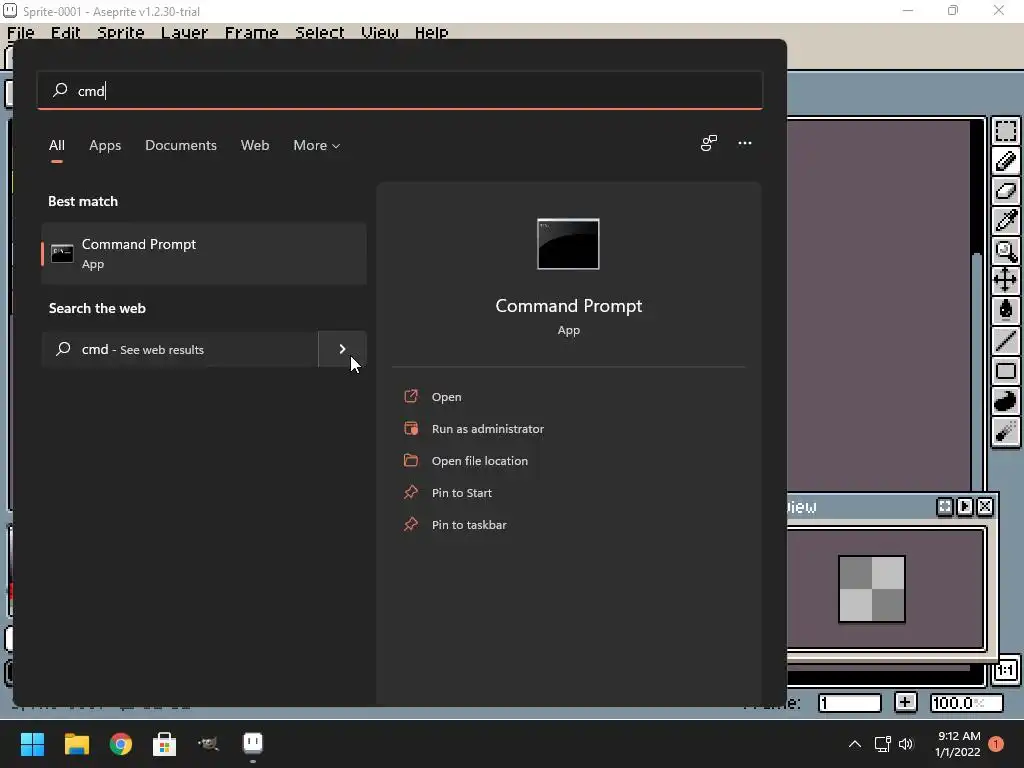Image resolution: width=1024 pixels, height=768 pixels.
Task: Click the large Command Prompt app icon
Action: 568,244
